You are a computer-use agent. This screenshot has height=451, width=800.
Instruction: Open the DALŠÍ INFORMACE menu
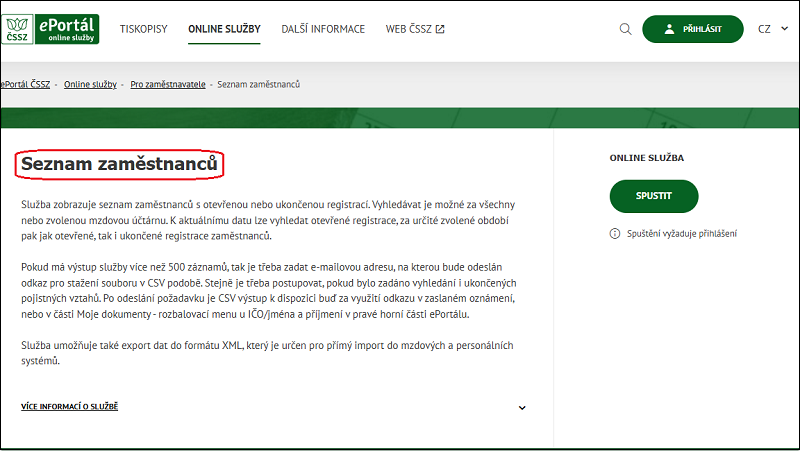[323, 29]
